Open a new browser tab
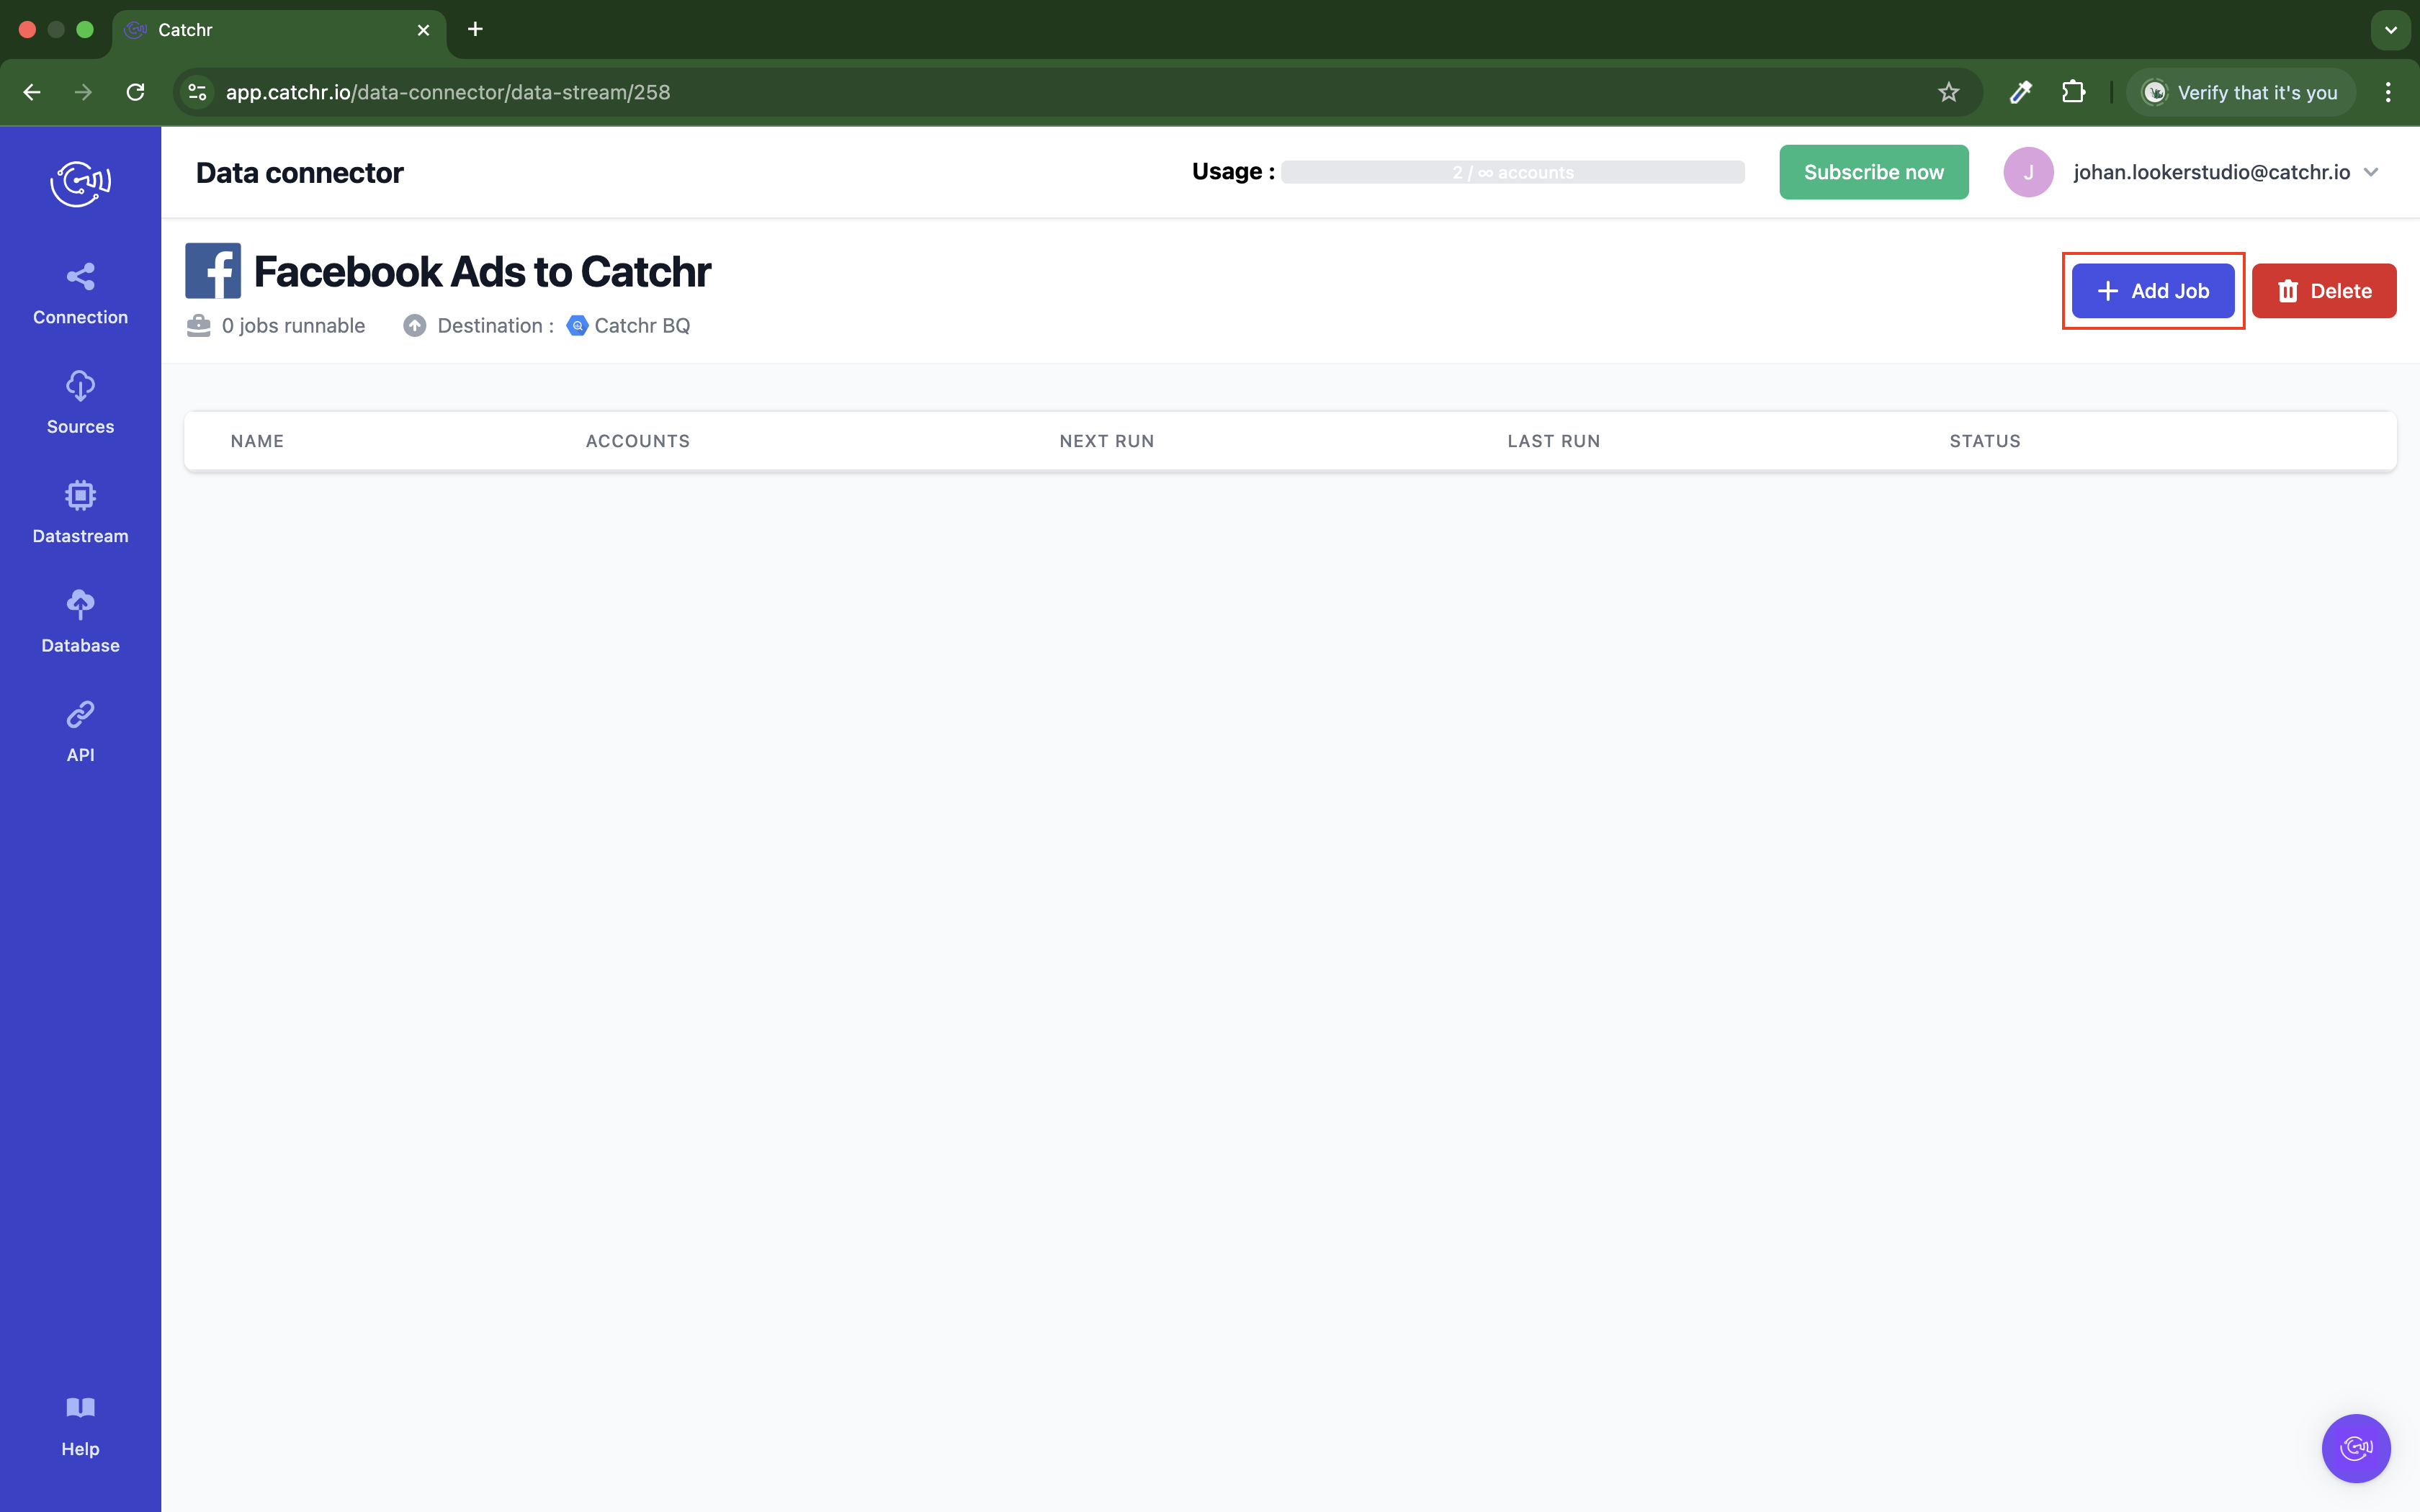This screenshot has width=2420, height=1512. click(475, 30)
